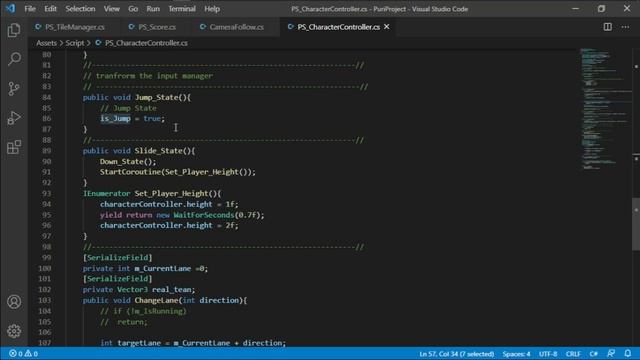Click line number 93 in the gutter
Viewport: 640px width, 360px height.
tap(47, 193)
